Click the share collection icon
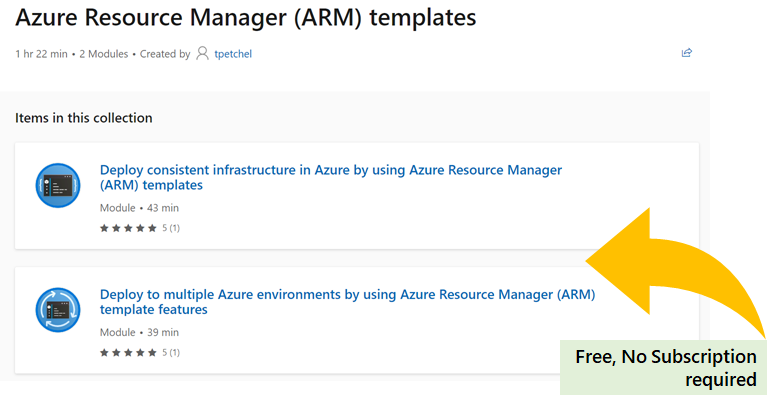Image resolution: width=784 pixels, height=402 pixels. tap(686, 52)
